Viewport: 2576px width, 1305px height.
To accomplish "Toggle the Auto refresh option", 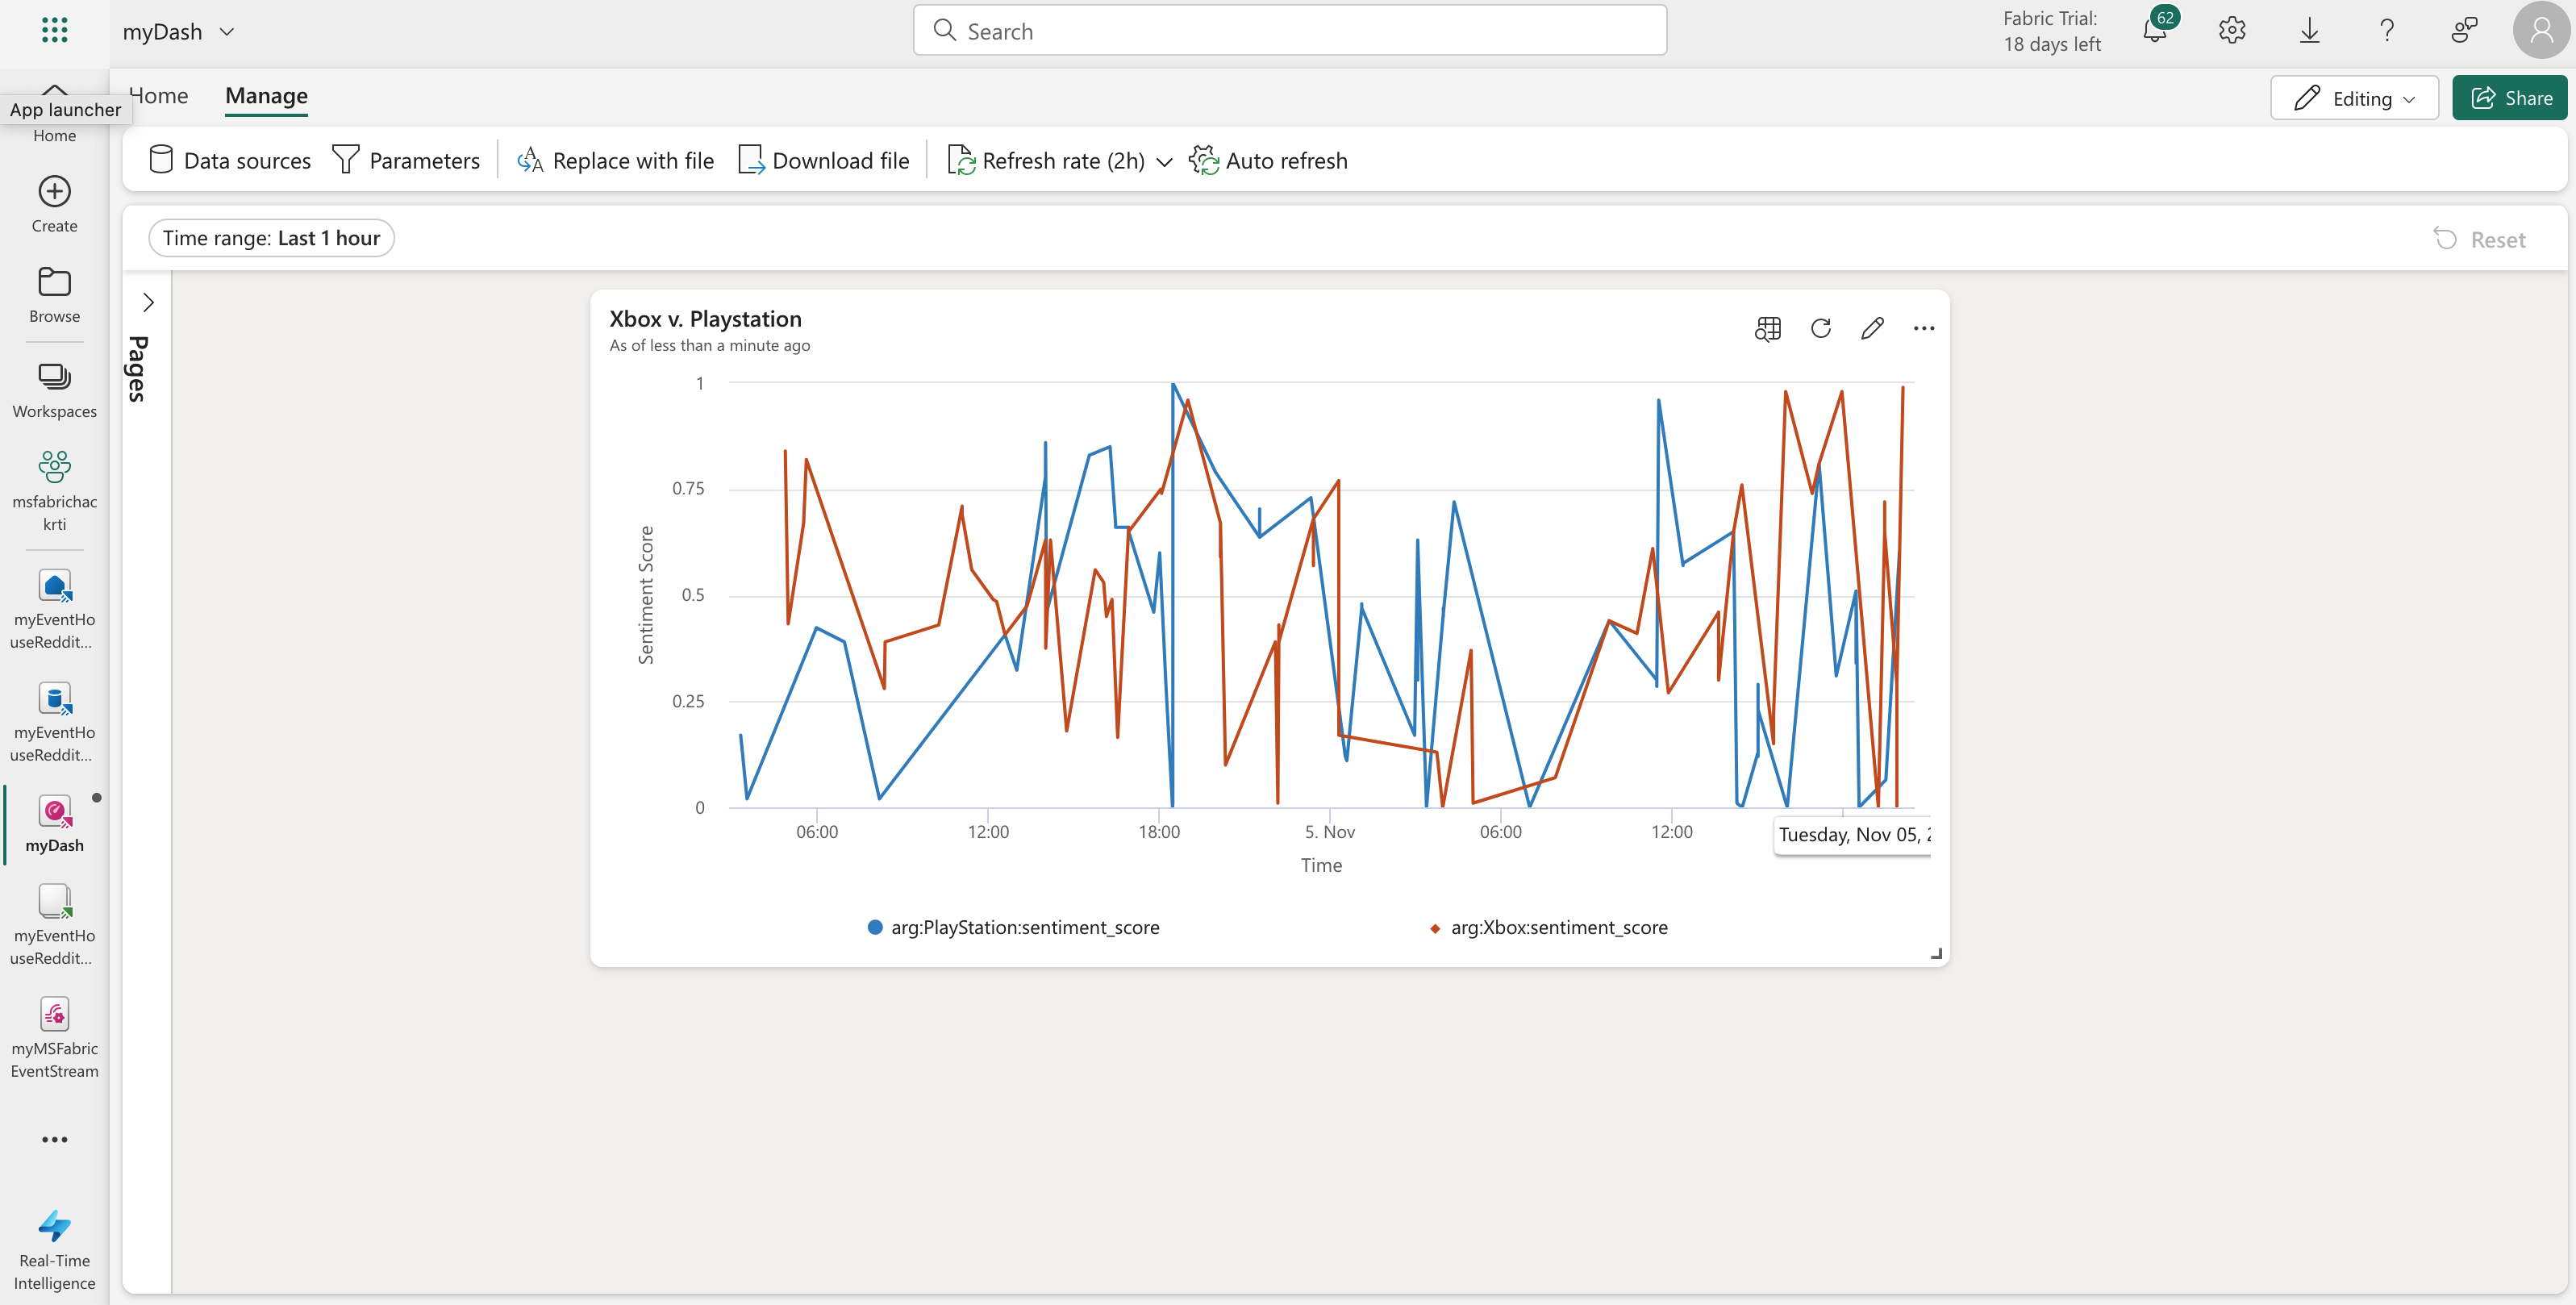I will pyautogui.click(x=1268, y=161).
